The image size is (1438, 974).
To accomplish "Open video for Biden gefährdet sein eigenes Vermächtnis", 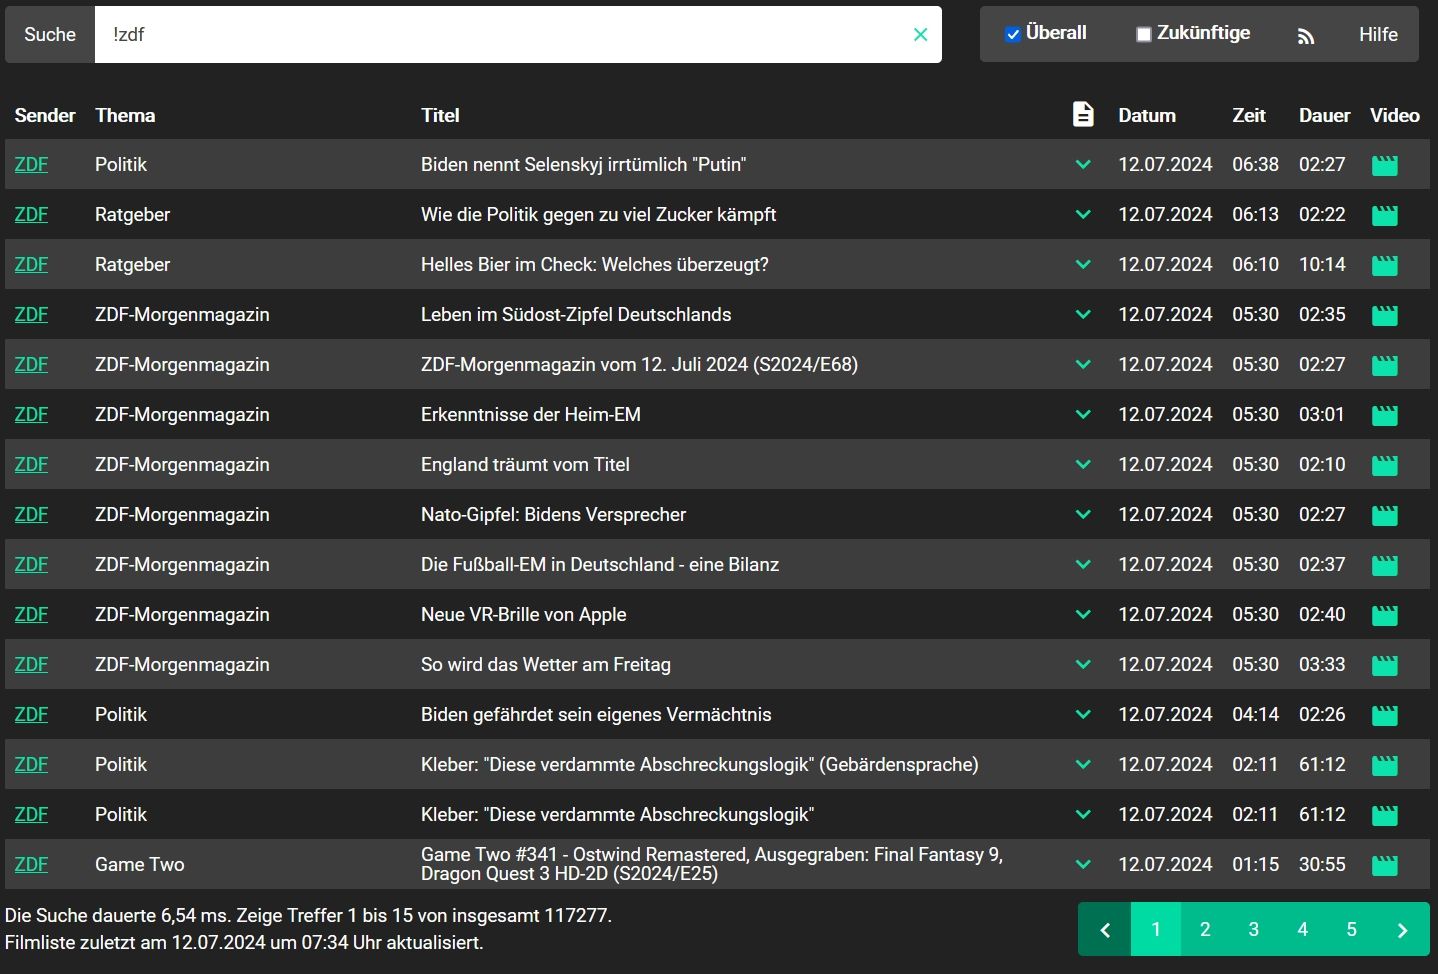I will point(1384,715).
